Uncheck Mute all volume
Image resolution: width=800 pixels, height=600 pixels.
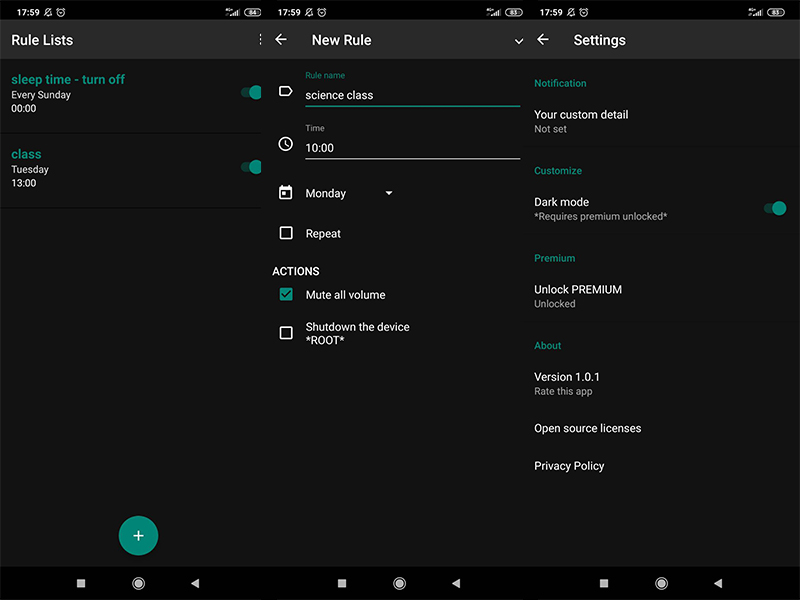pos(286,295)
